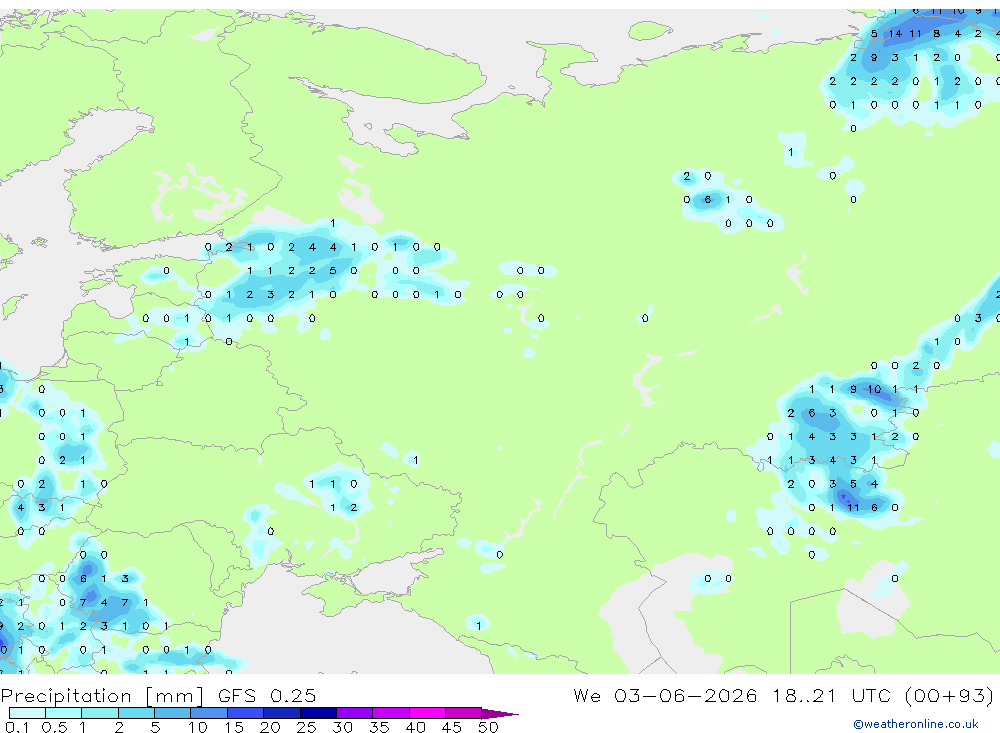Click the legend label "25" below the scale
This screenshot has height=733, width=1000.
306,727
